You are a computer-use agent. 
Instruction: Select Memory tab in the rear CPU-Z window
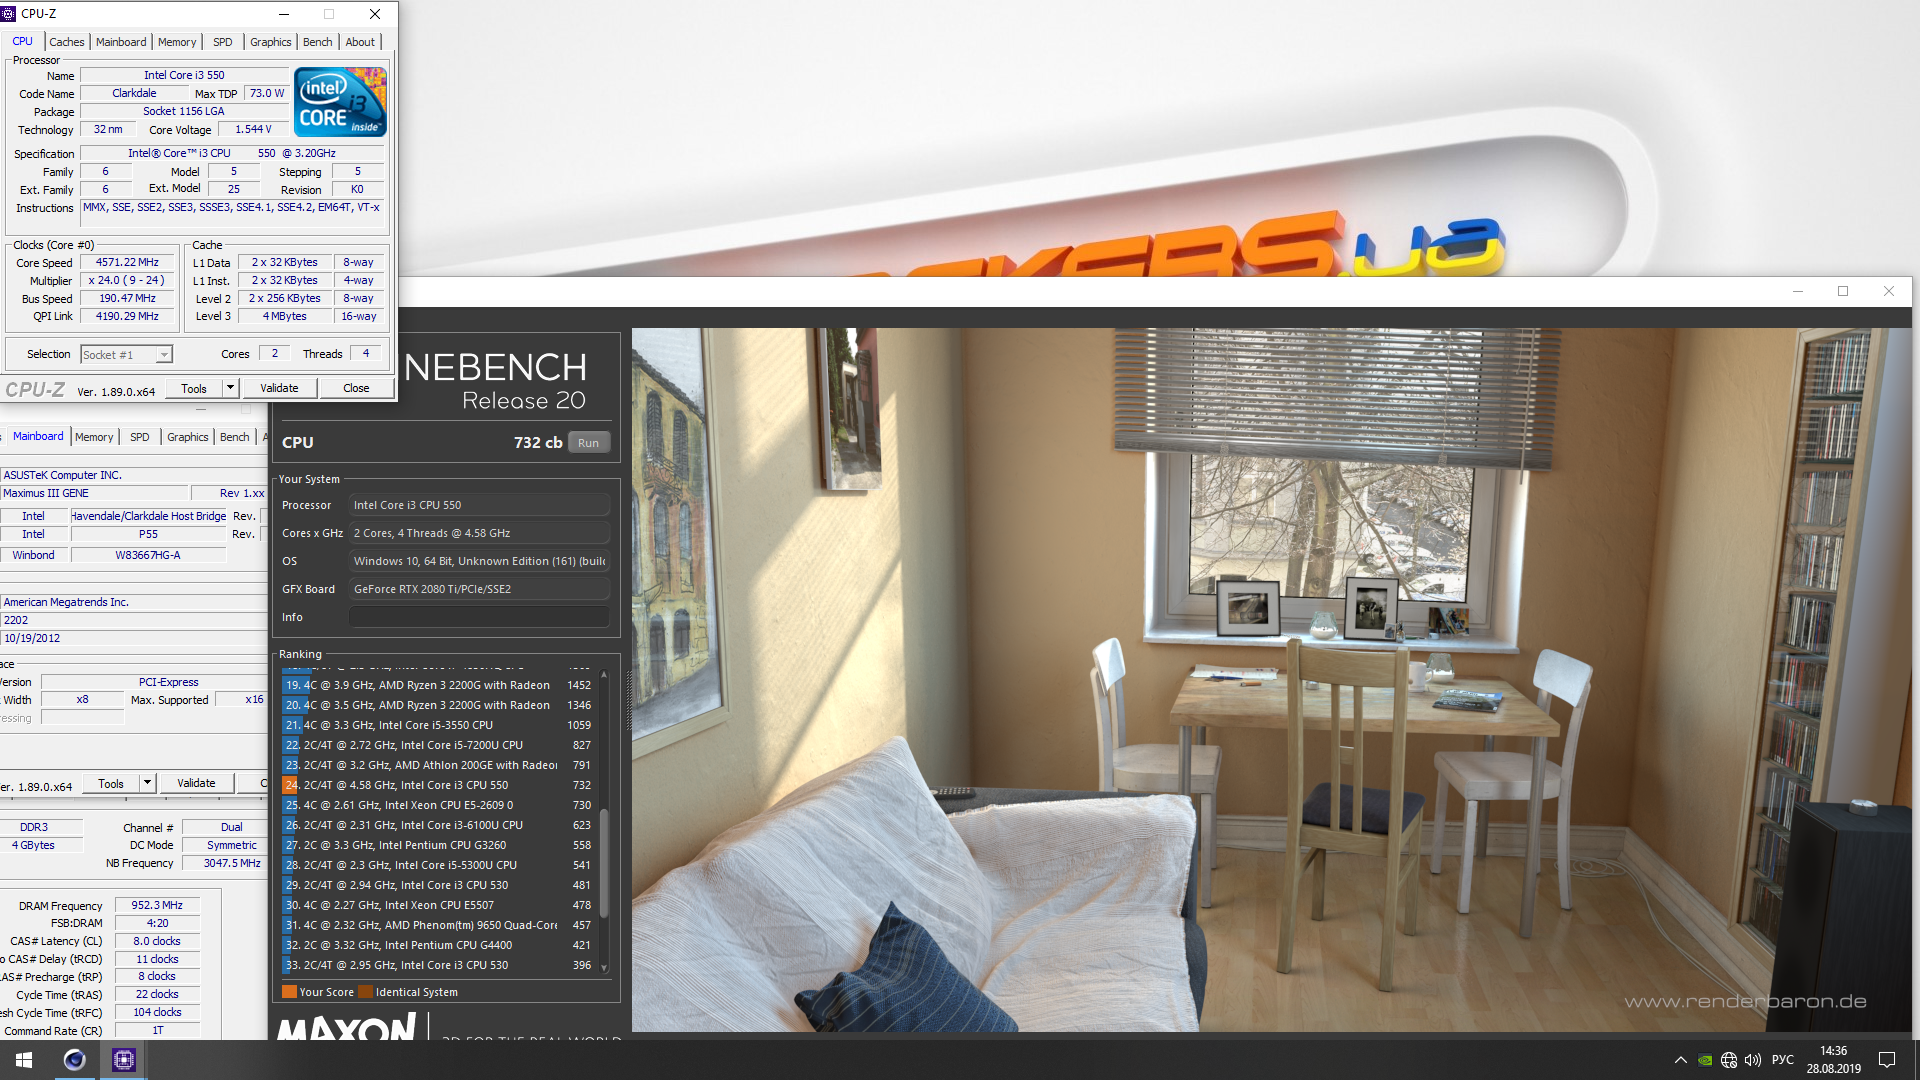coord(94,437)
